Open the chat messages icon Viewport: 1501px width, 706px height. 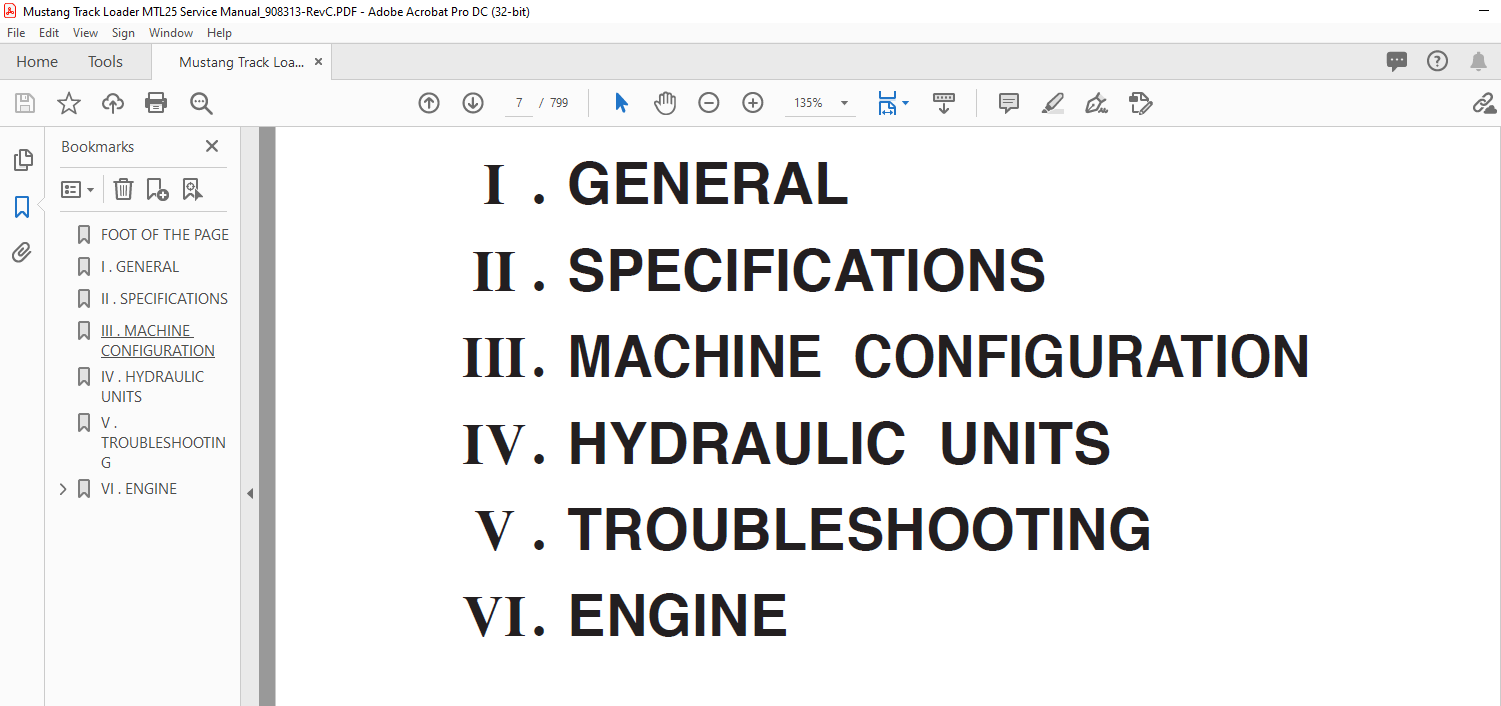pyautogui.click(x=1397, y=61)
